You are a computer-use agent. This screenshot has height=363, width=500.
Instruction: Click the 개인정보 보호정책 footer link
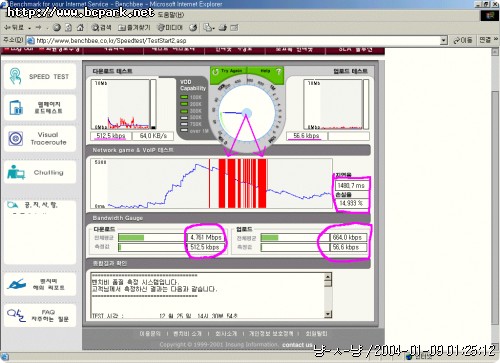pos(271,333)
